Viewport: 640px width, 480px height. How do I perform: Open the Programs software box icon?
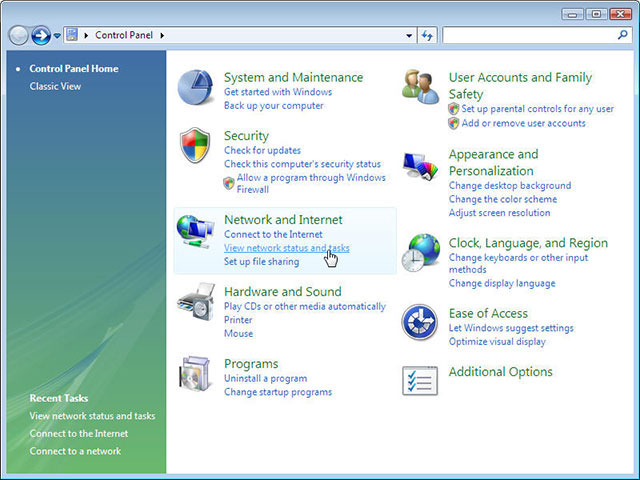[195, 374]
